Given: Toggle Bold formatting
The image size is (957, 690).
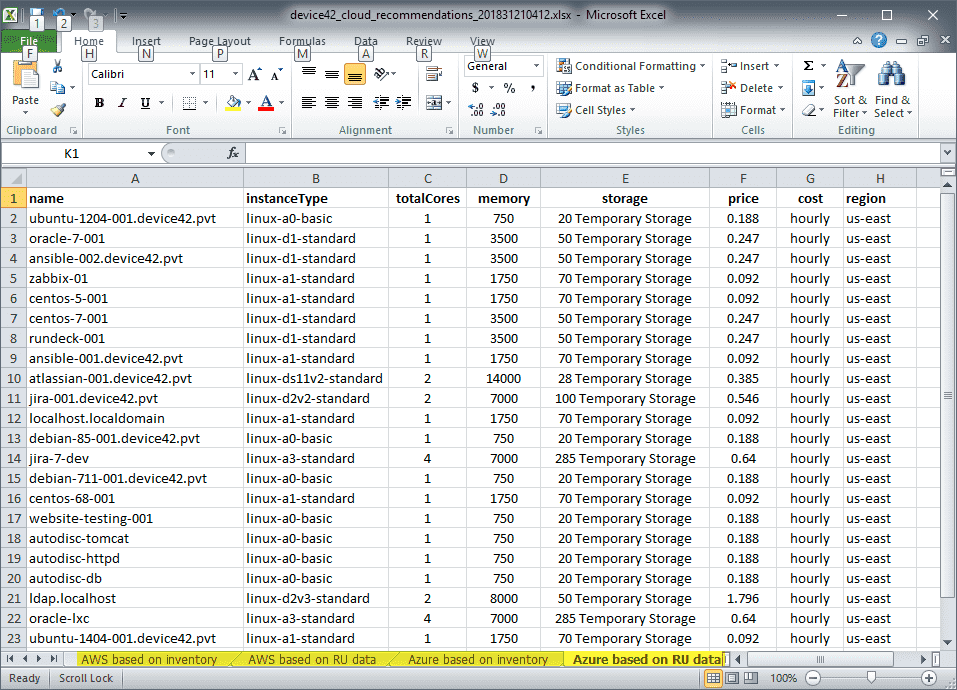Looking at the screenshot, I should point(99,102).
